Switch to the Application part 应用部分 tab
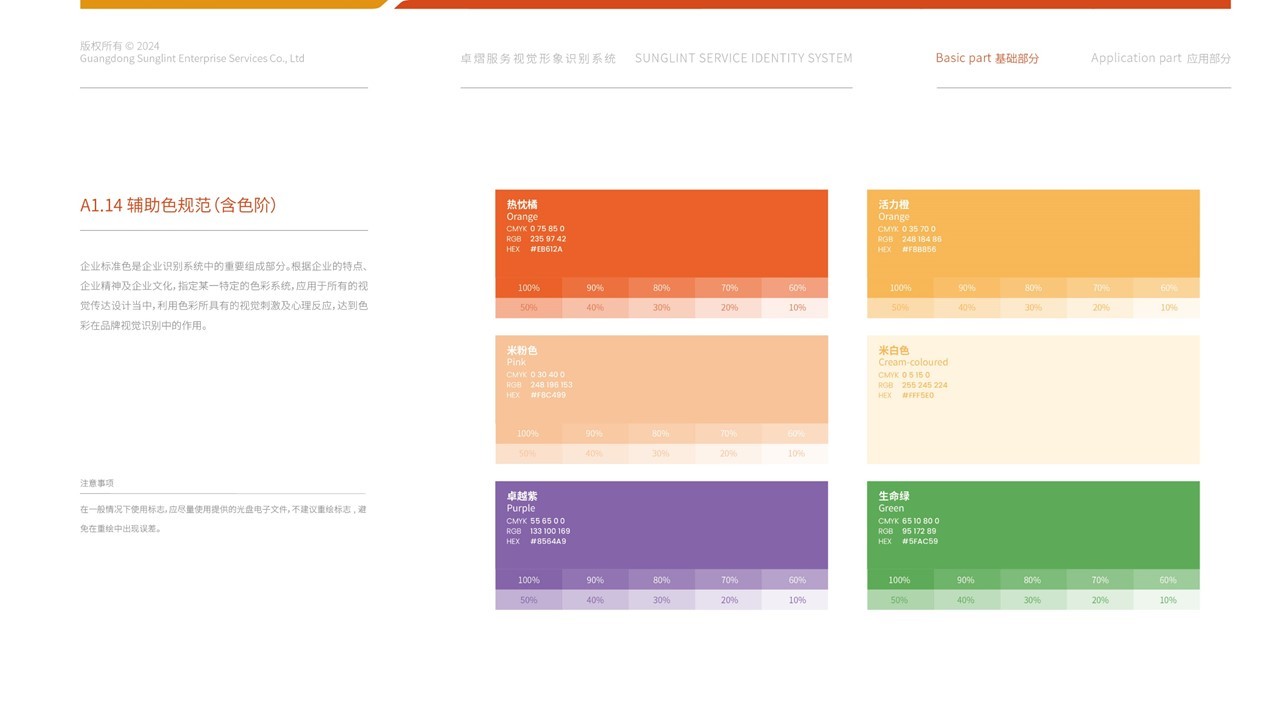Image resolution: width=1280 pixels, height=720 pixels. pos(1160,58)
